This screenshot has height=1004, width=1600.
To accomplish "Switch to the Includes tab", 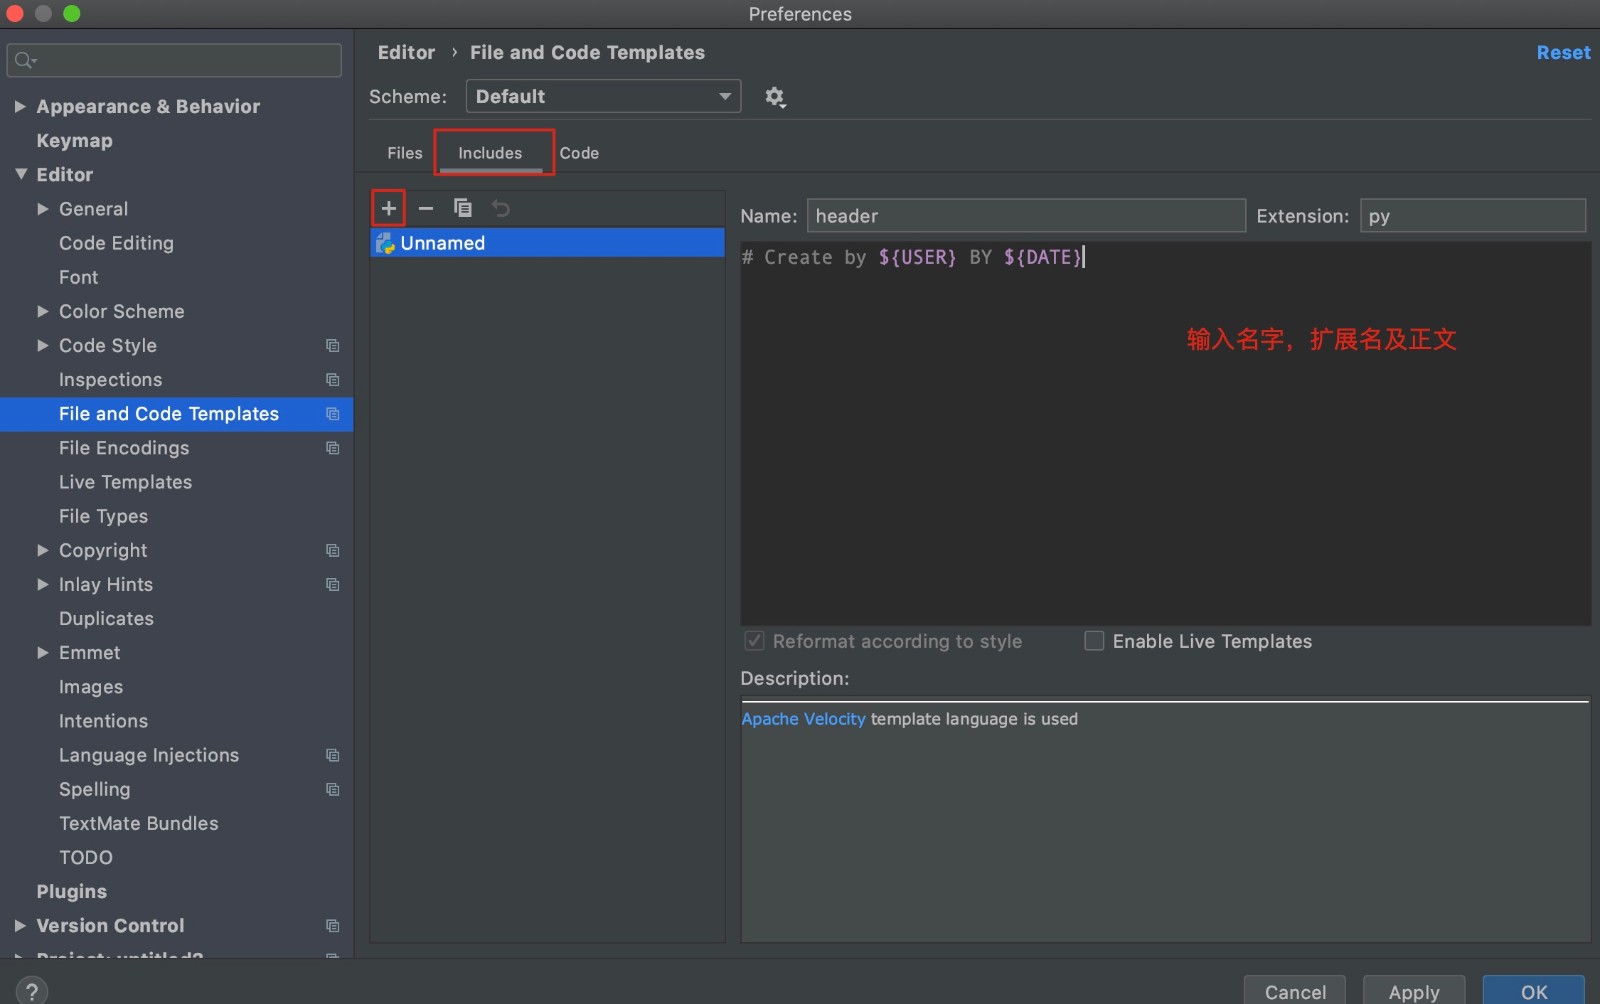I will coord(490,153).
